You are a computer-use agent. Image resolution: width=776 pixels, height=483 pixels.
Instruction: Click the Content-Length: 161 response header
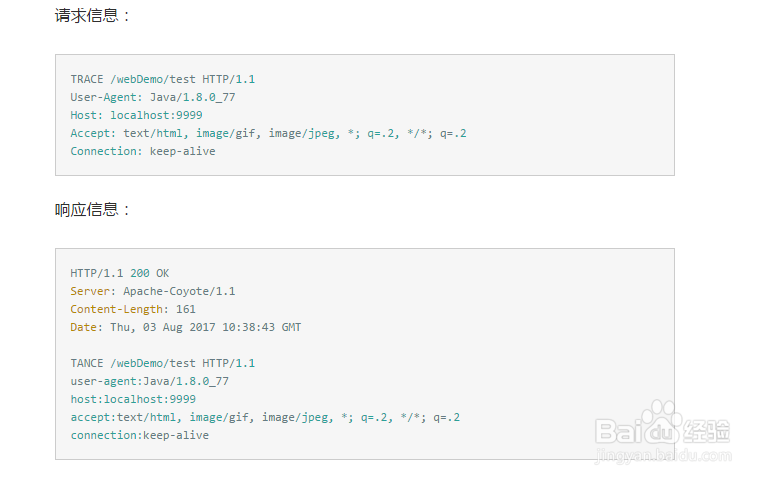133,309
